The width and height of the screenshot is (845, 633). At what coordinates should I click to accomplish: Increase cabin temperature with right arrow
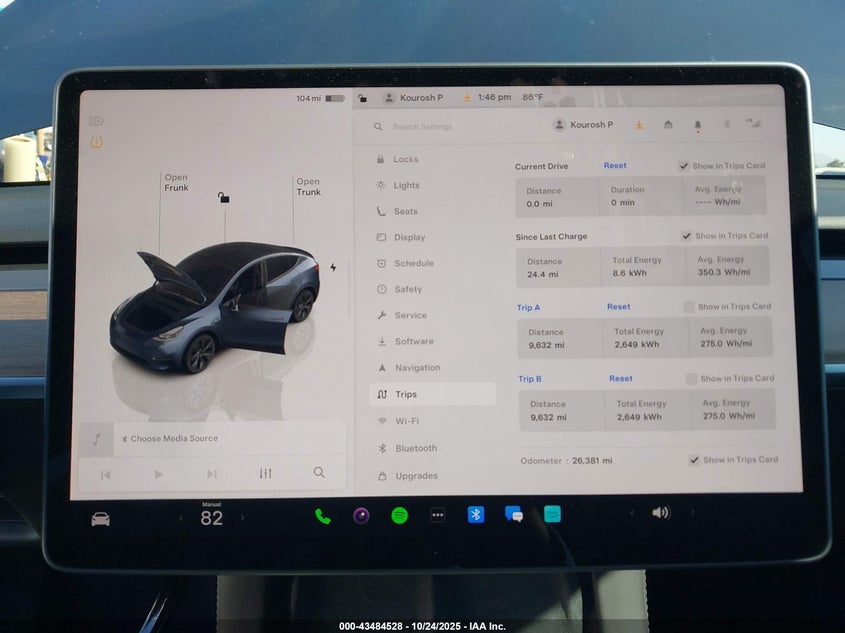[242, 518]
